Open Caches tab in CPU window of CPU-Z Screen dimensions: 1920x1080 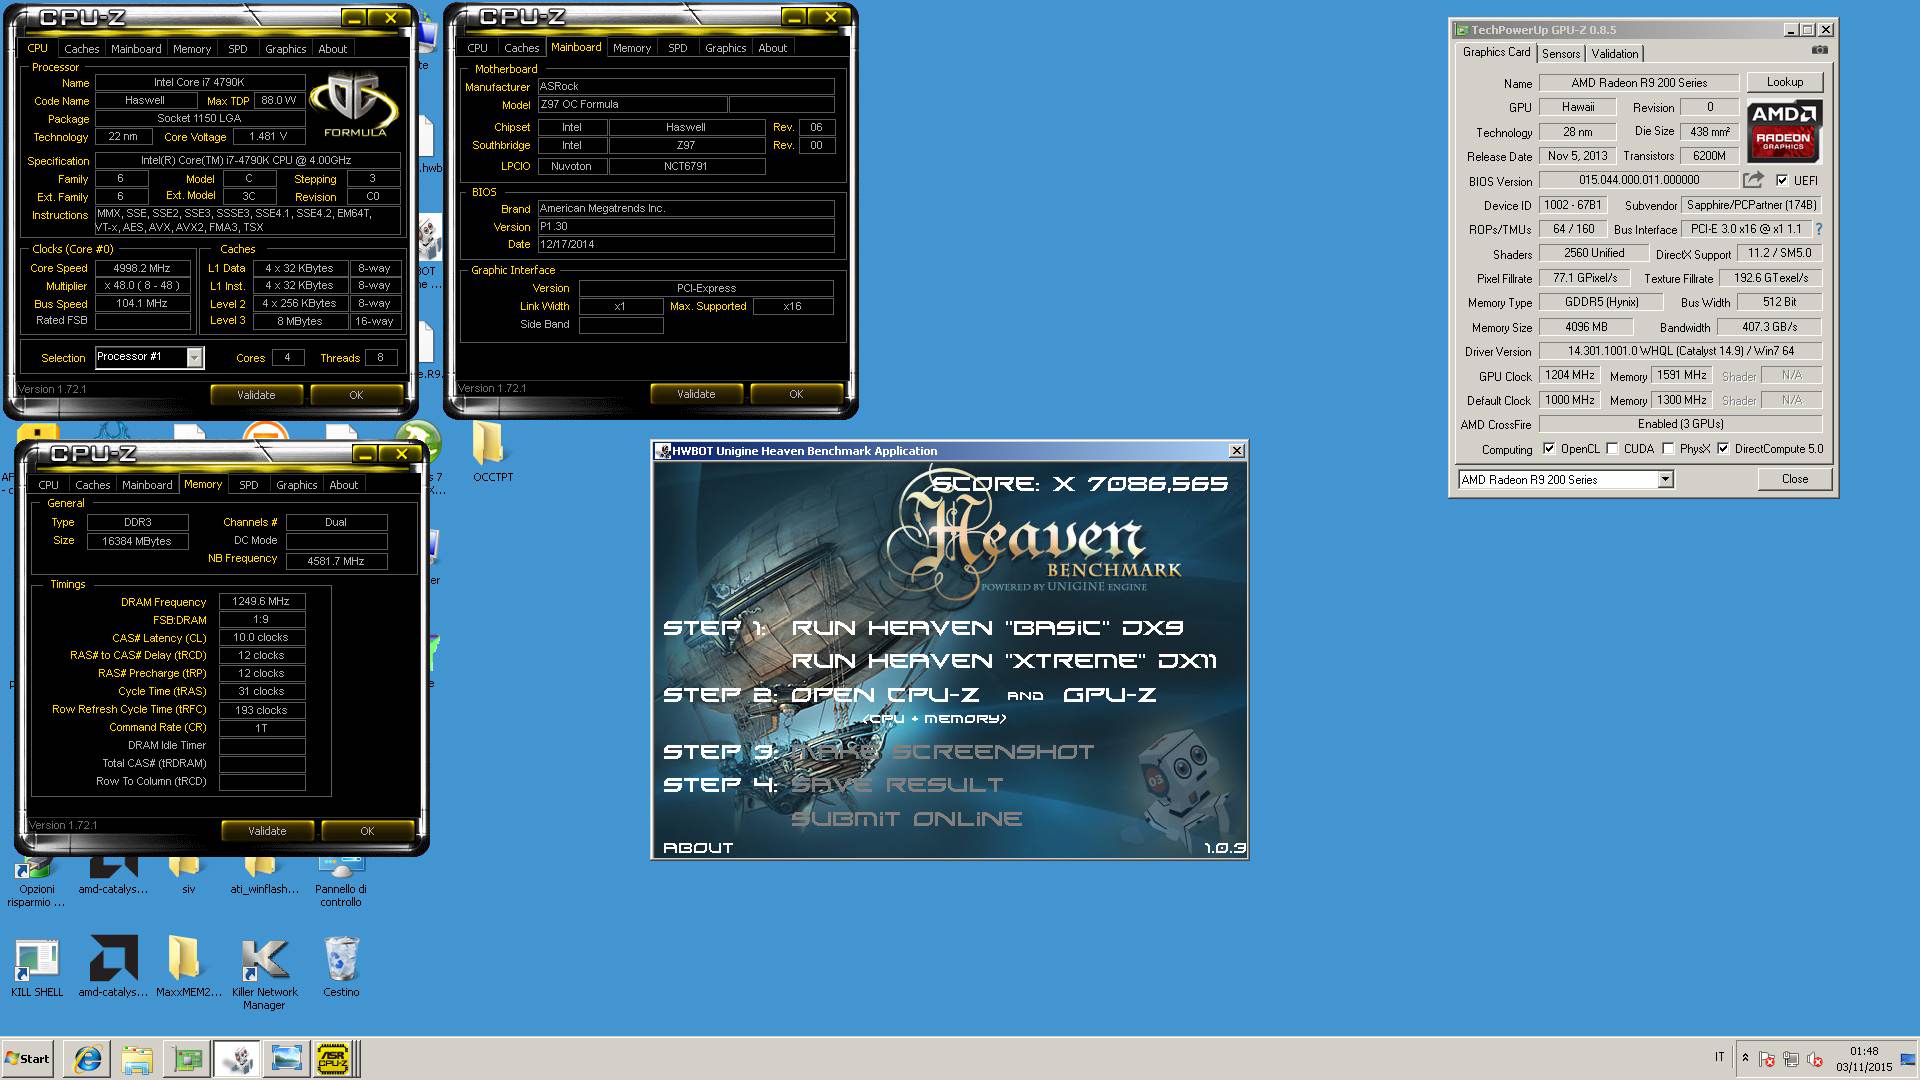pyautogui.click(x=82, y=49)
